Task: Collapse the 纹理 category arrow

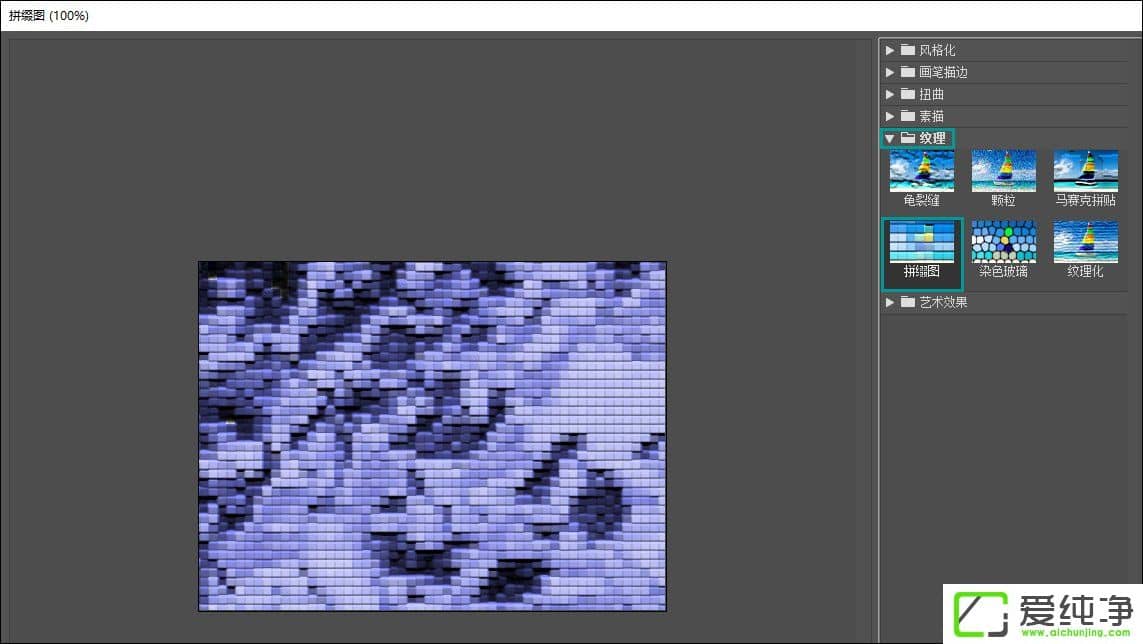Action: [x=890, y=138]
